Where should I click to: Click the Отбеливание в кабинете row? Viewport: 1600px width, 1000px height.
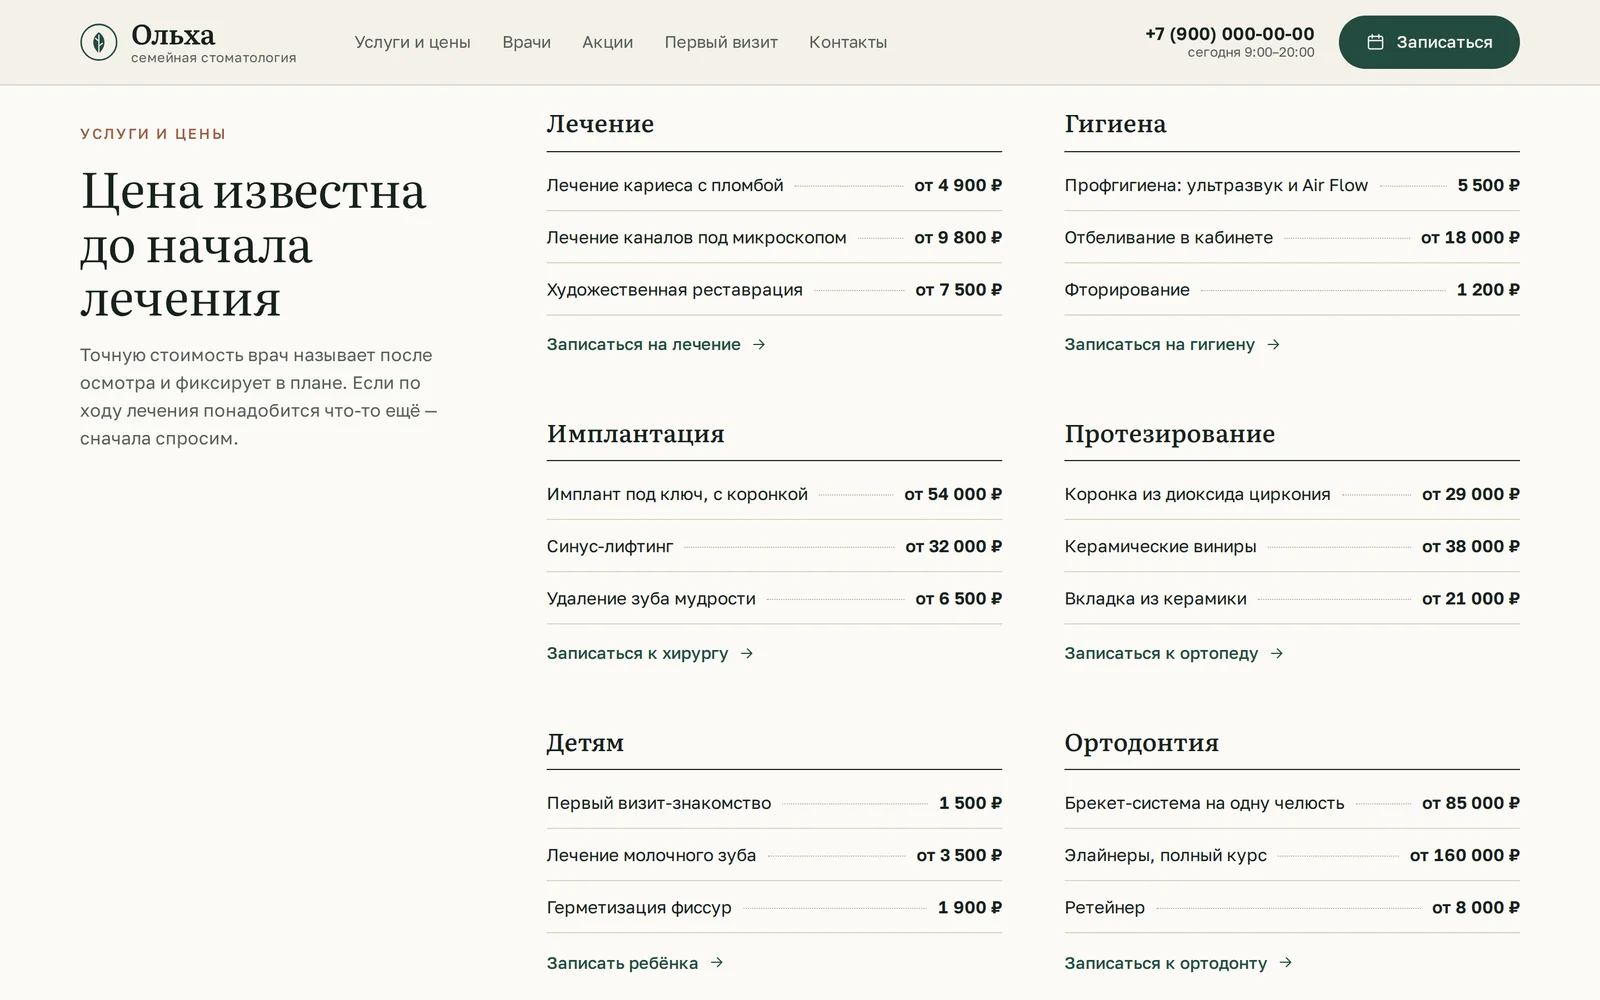(1292, 237)
